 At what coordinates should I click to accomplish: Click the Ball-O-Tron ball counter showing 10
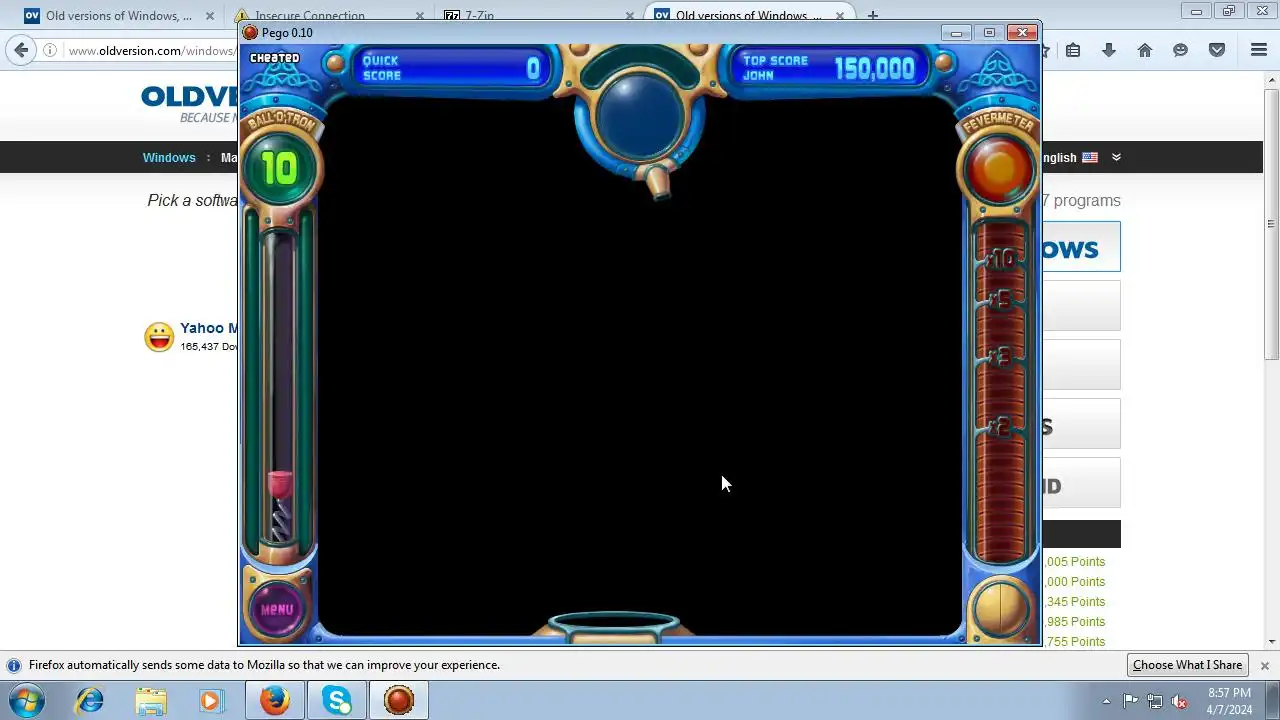tap(280, 168)
